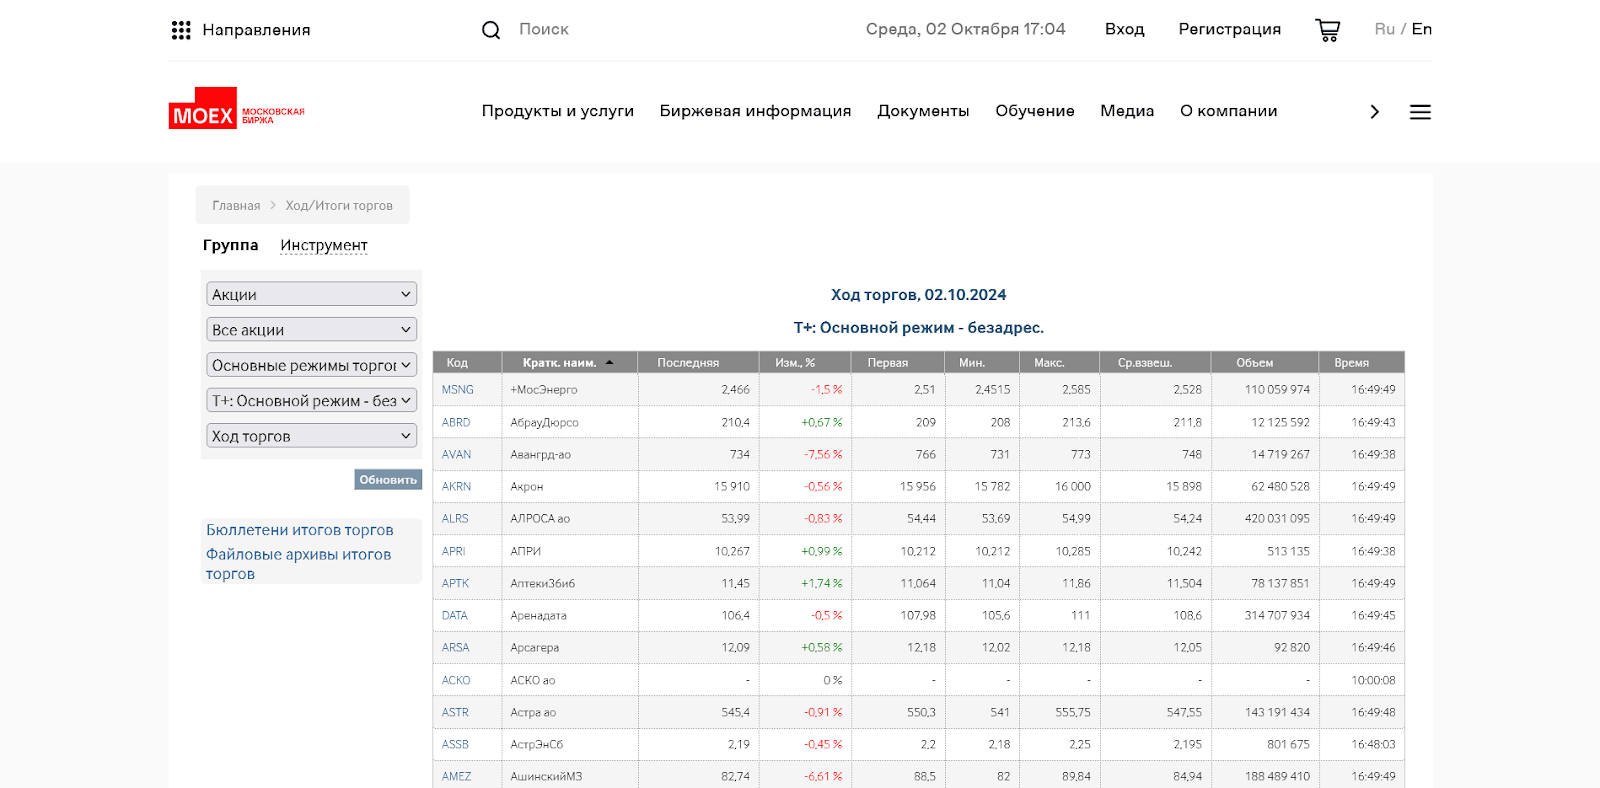Open the ARSA ticker link

(455, 647)
